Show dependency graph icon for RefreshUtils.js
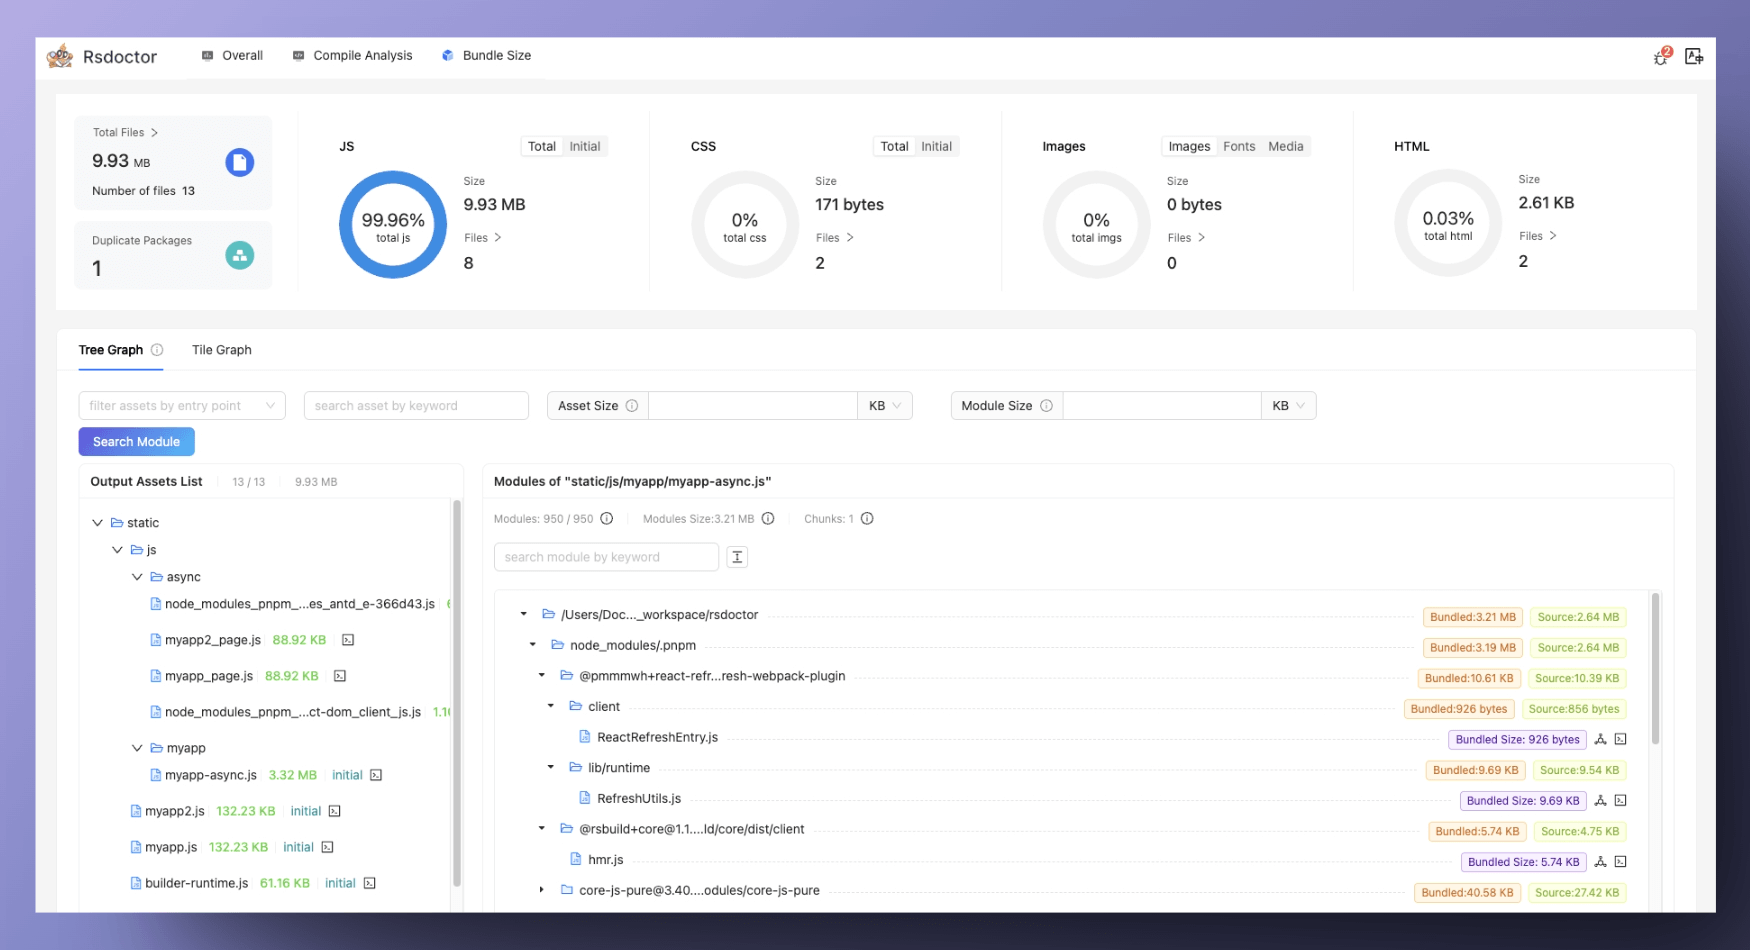The image size is (1750, 950). [x=1600, y=801]
